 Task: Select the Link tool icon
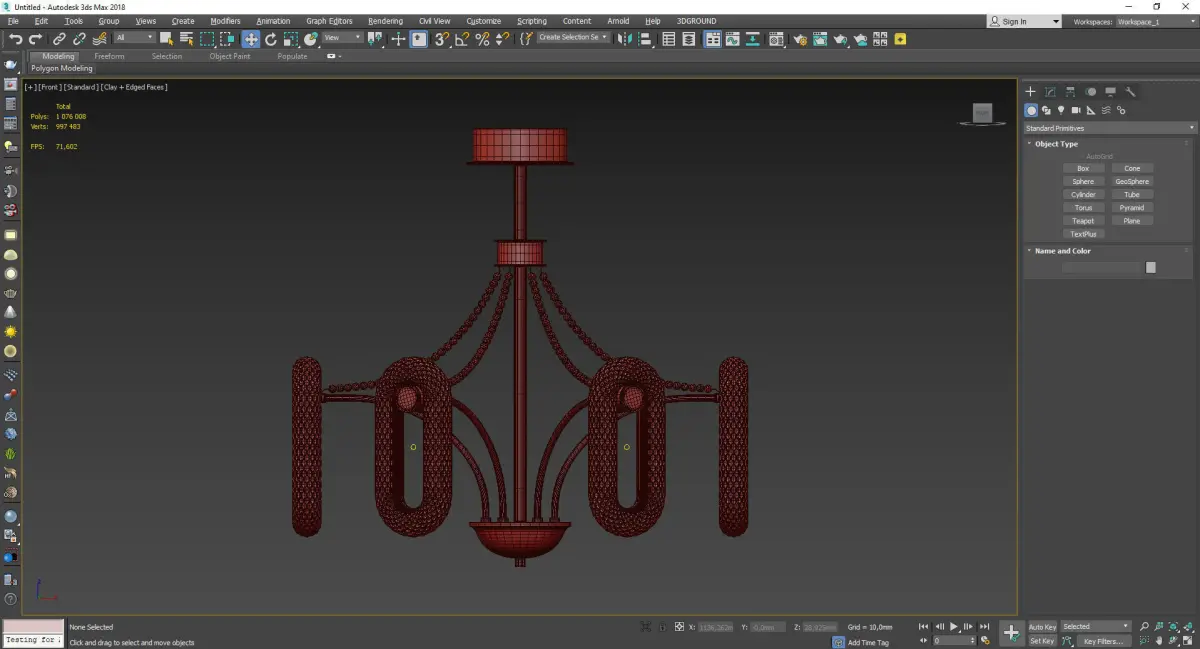[x=59, y=39]
